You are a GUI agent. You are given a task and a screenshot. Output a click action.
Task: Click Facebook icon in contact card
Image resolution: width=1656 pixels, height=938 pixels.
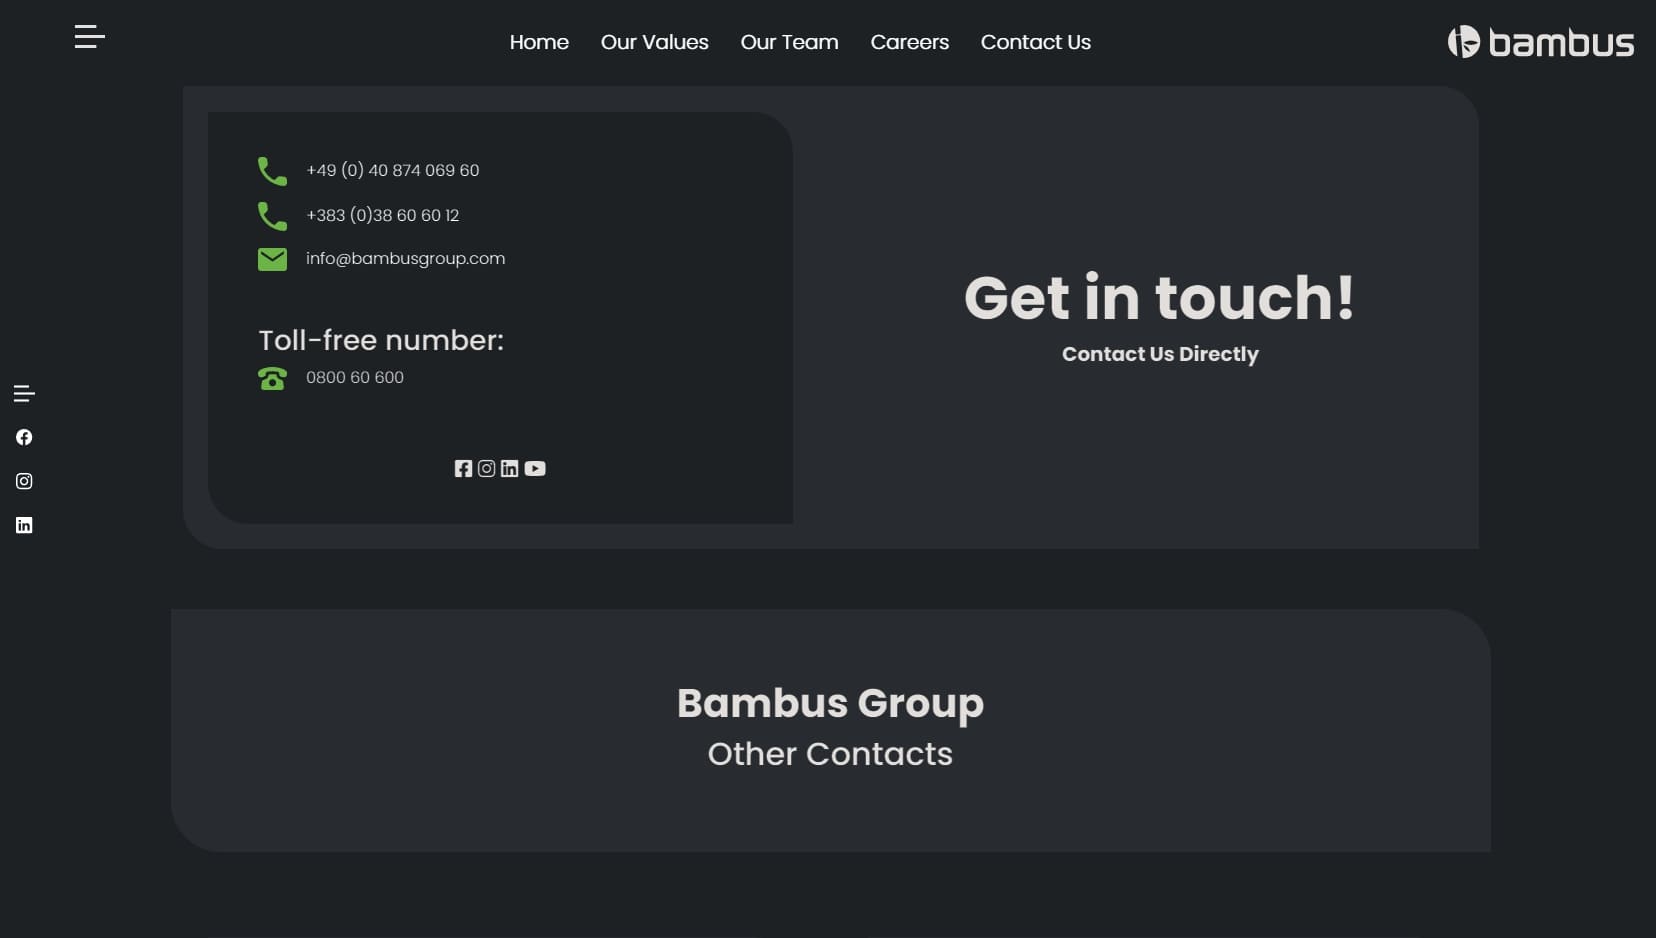pos(463,468)
